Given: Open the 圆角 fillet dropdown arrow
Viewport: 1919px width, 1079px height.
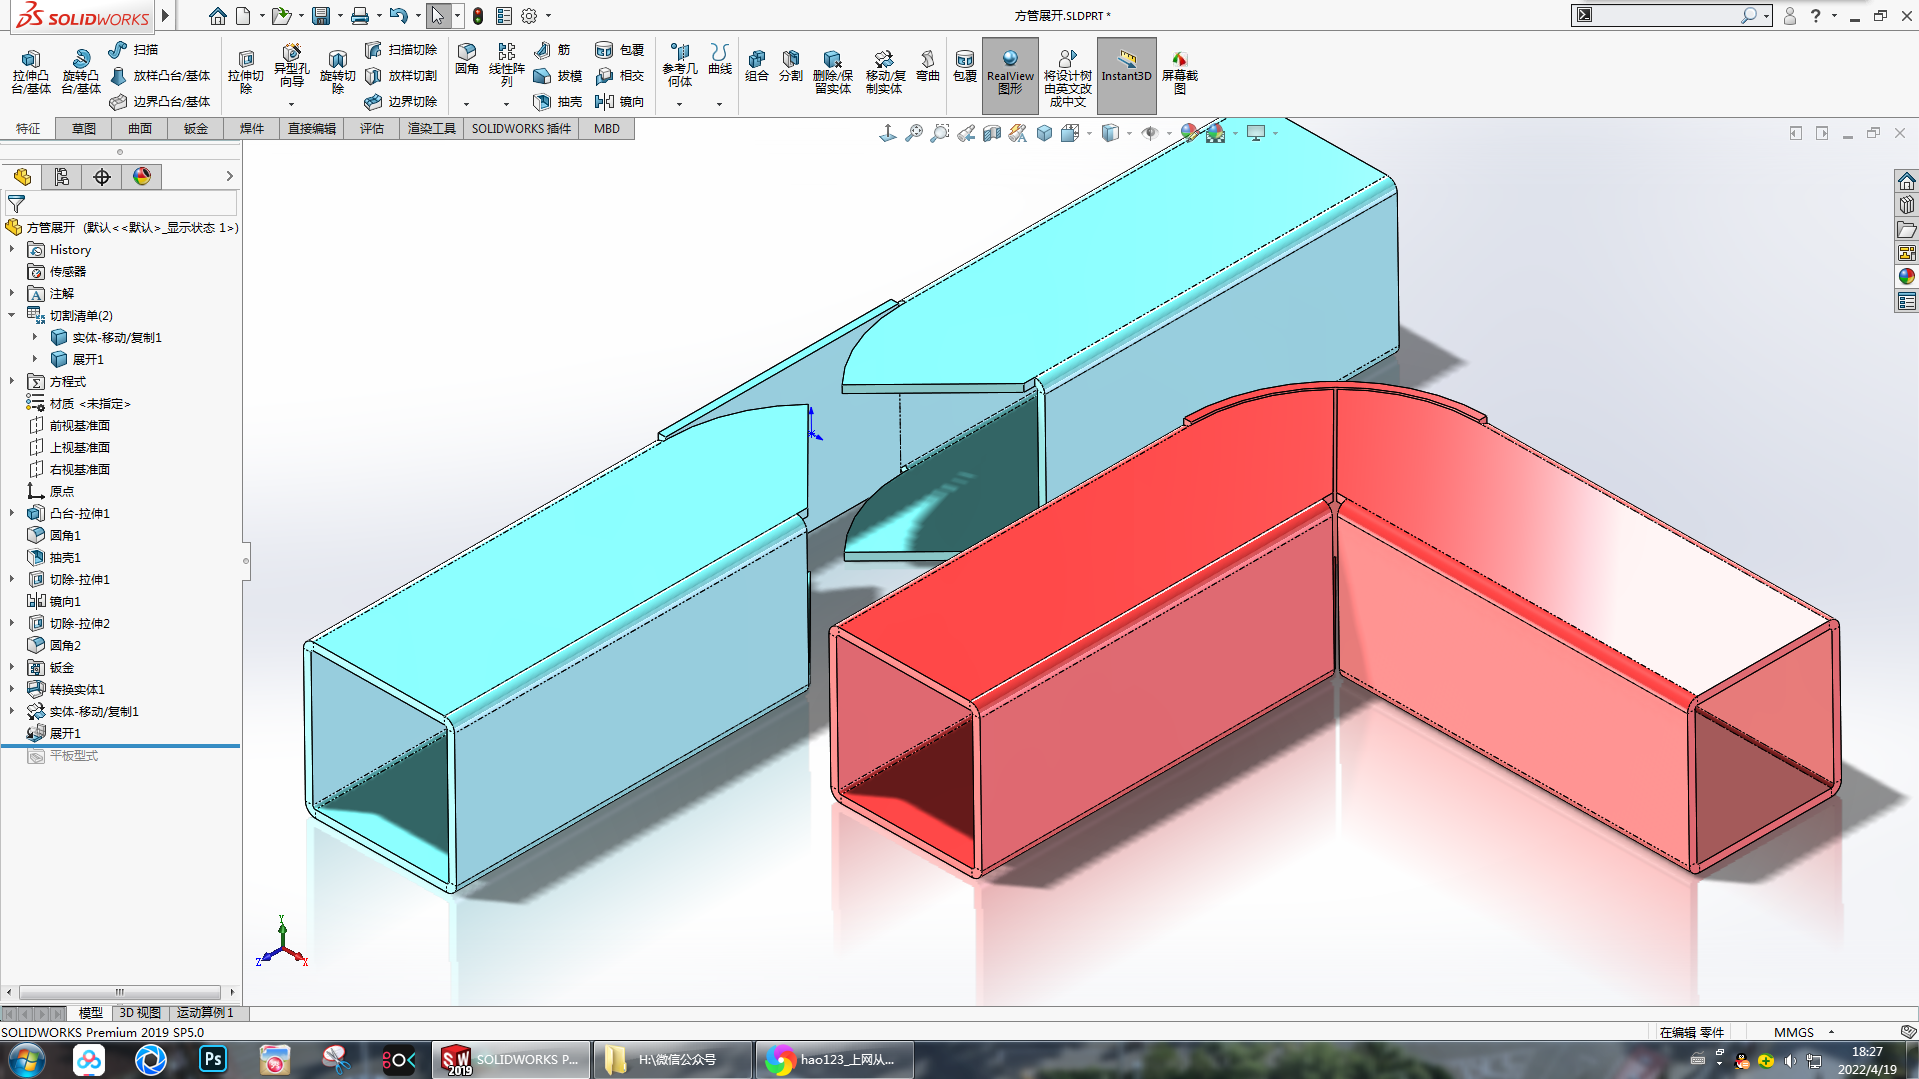Looking at the screenshot, I should pyautogui.click(x=466, y=104).
